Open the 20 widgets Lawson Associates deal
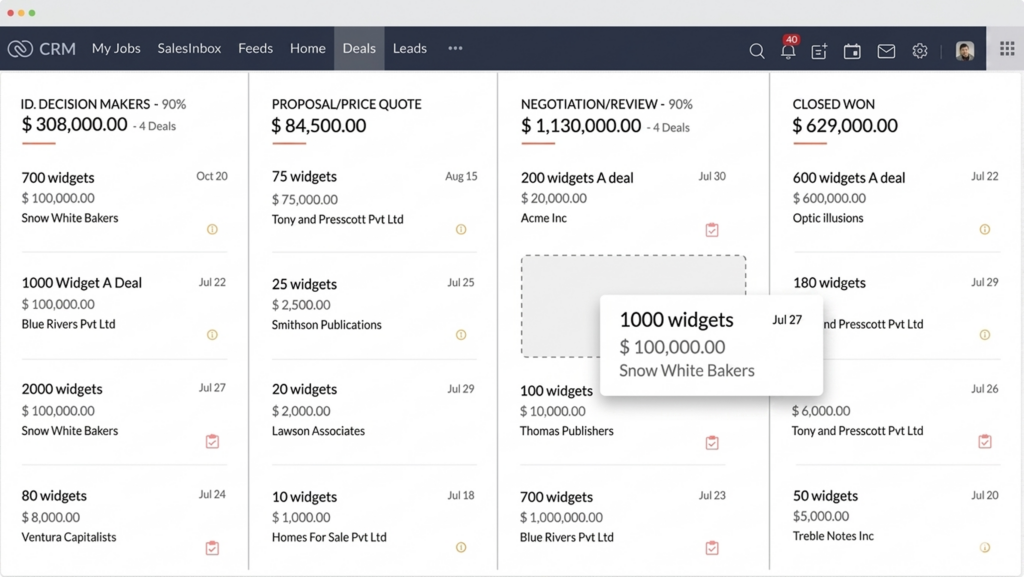Screen dimensions: 1024x577 click(x=304, y=389)
